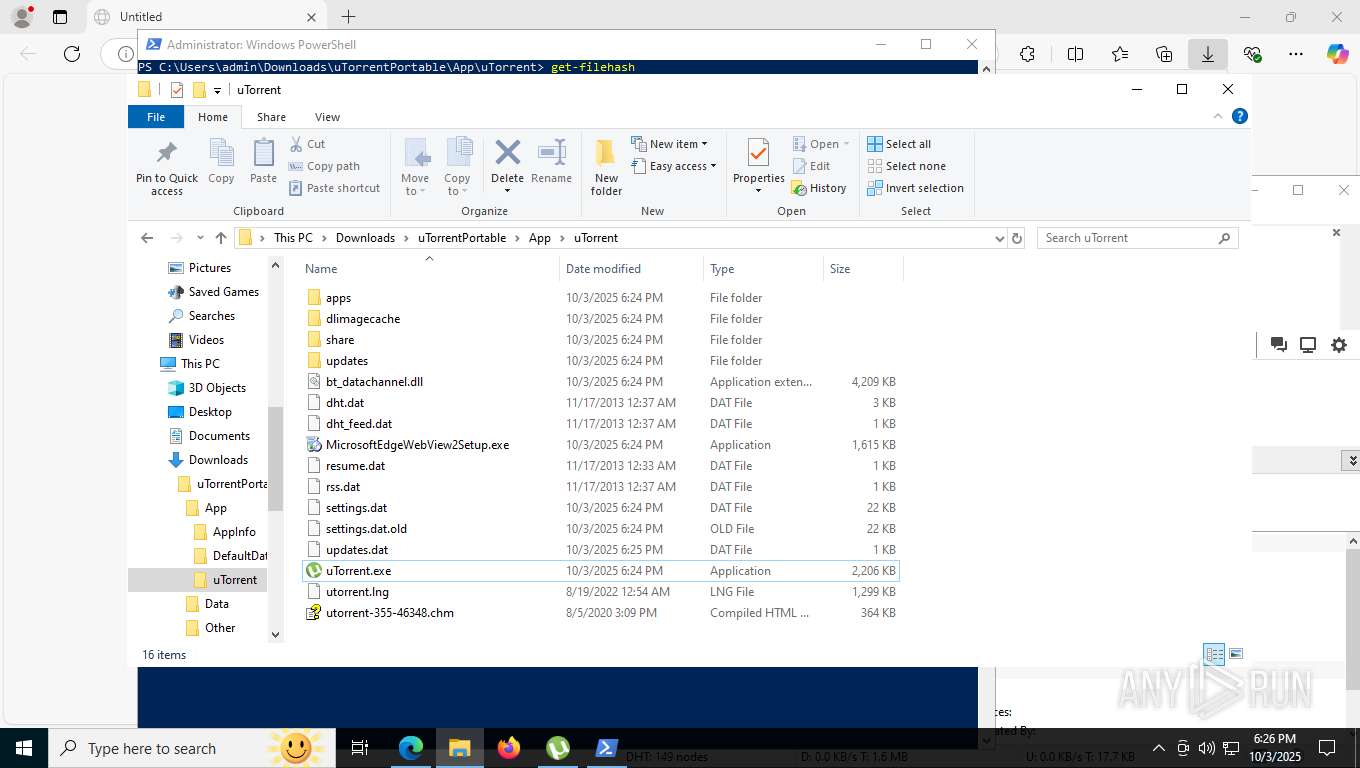
Task: Click the Search uTorrent box
Action: 1138,238
